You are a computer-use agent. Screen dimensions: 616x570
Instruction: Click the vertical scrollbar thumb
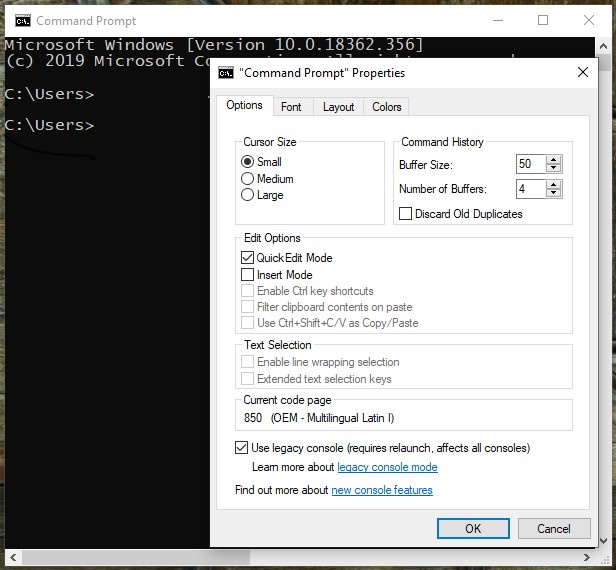click(x=604, y=63)
